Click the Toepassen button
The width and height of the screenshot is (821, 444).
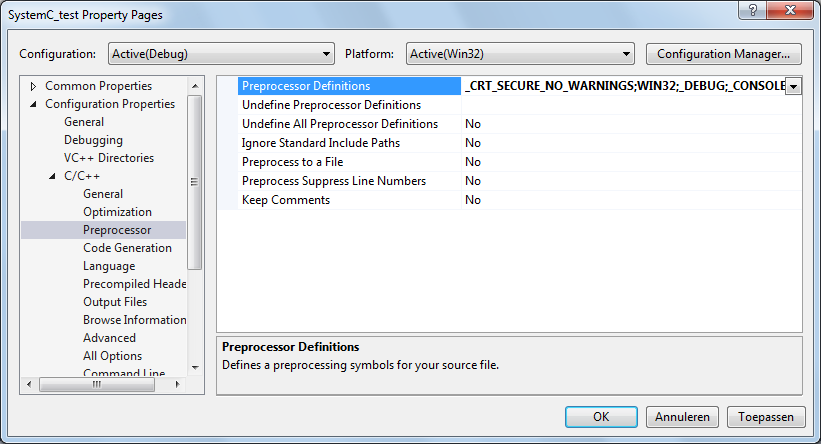766,417
